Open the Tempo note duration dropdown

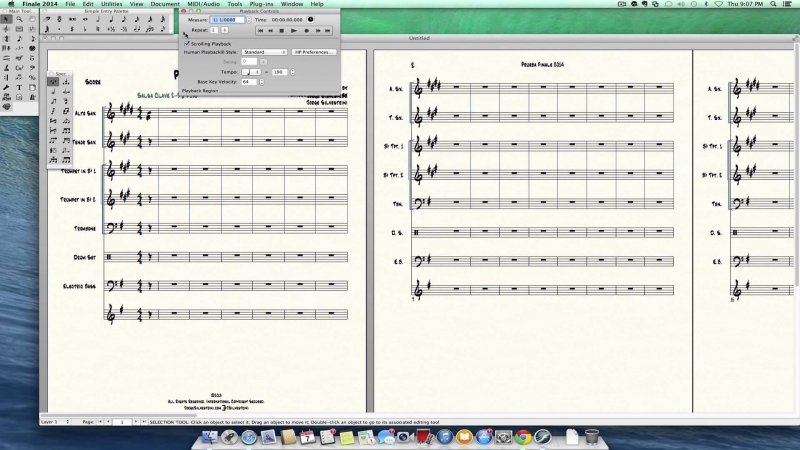[x=251, y=72]
